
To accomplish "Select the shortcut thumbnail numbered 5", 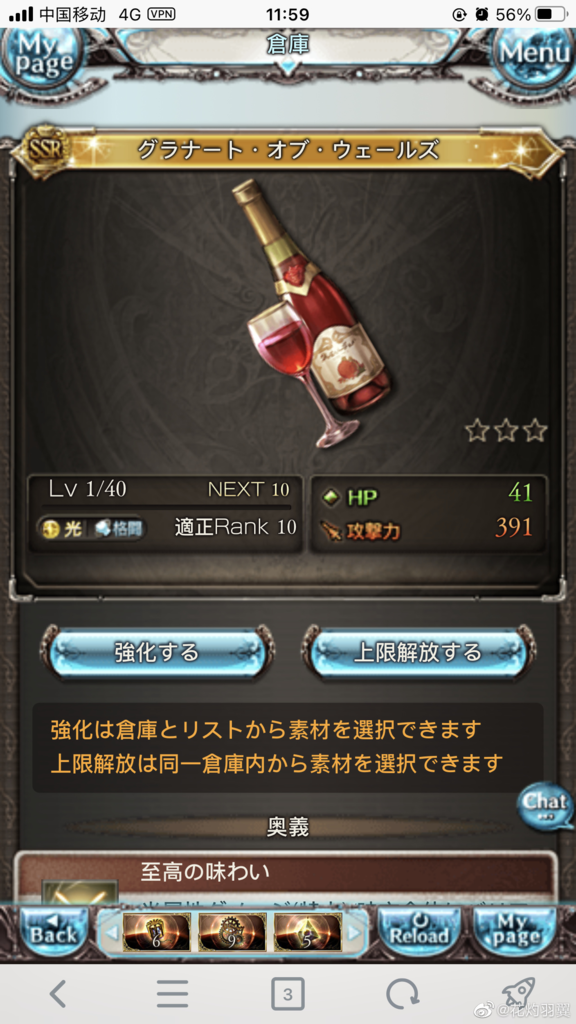I will pyautogui.click(x=308, y=933).
